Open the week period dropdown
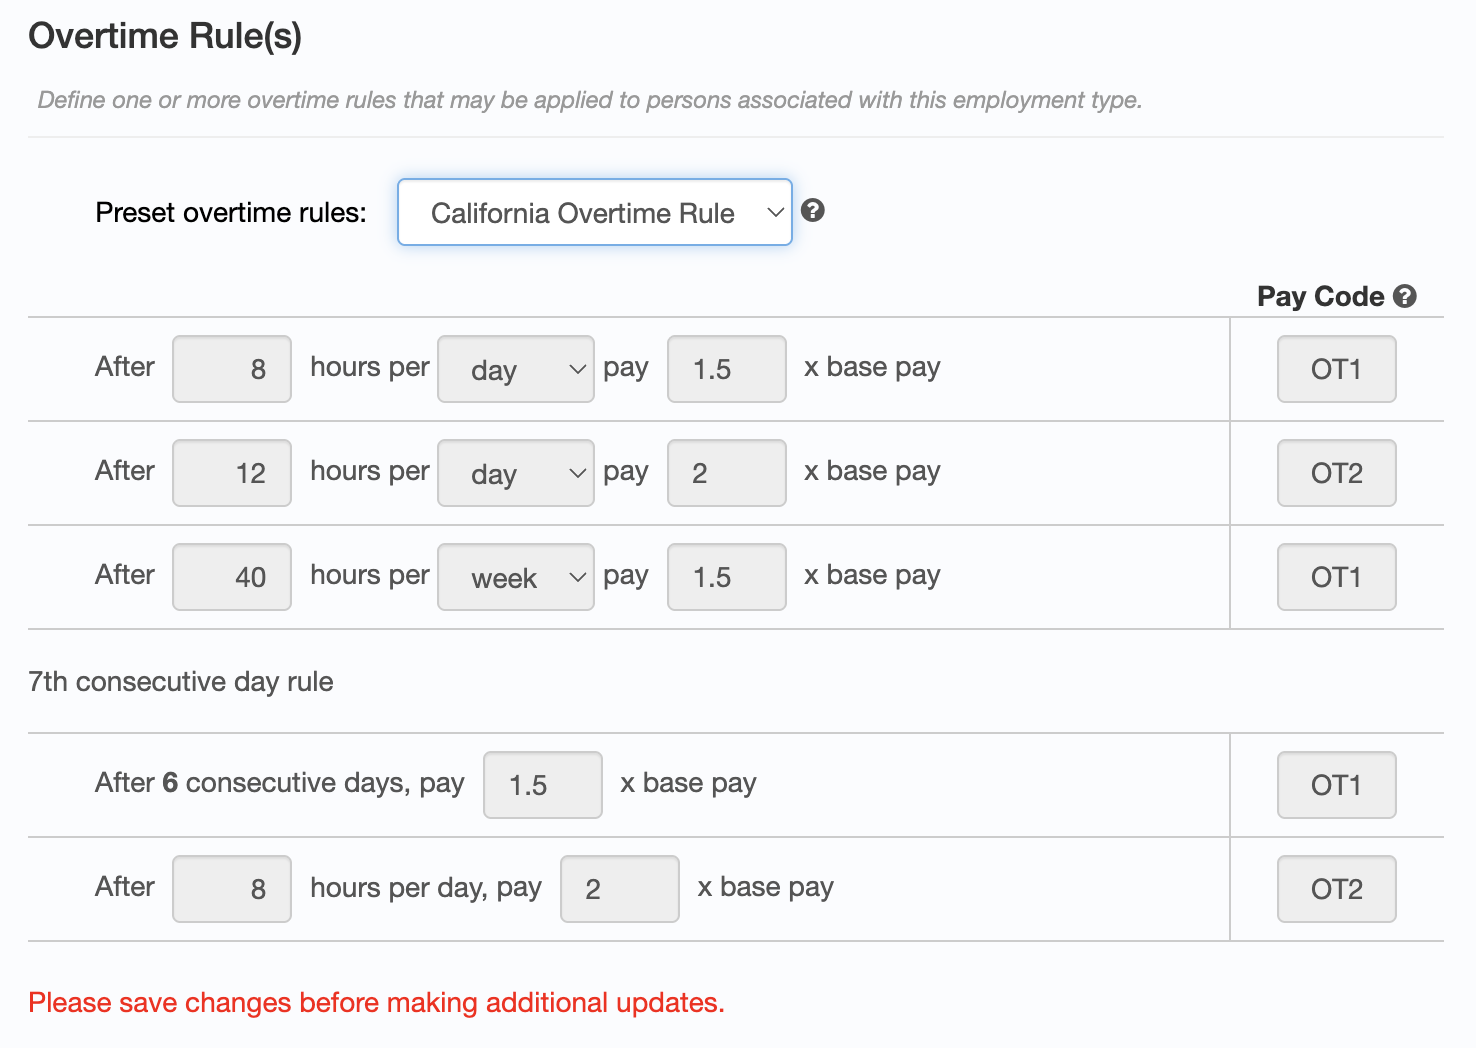1476x1048 pixels. [x=516, y=577]
